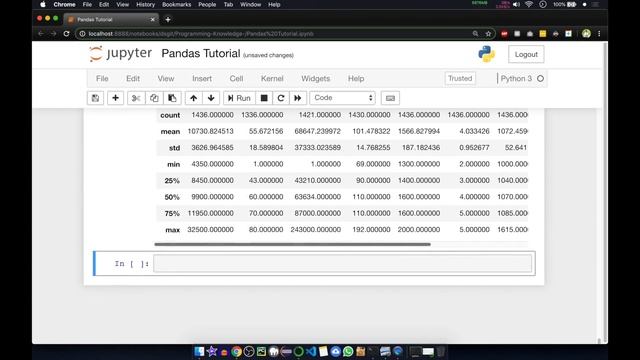Open the Apple menu

click(x=43, y=4)
